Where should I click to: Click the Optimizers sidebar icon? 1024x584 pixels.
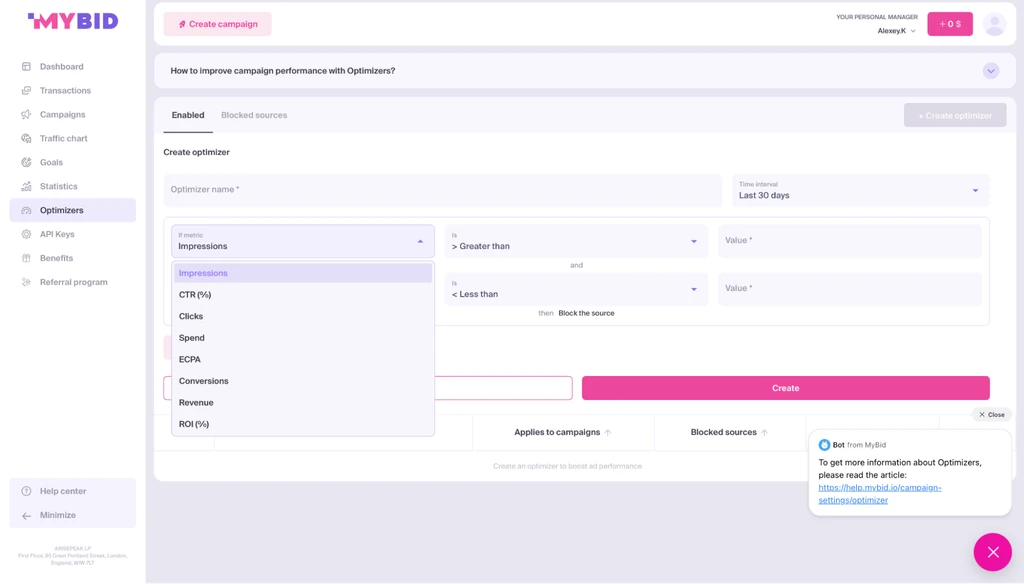26,210
